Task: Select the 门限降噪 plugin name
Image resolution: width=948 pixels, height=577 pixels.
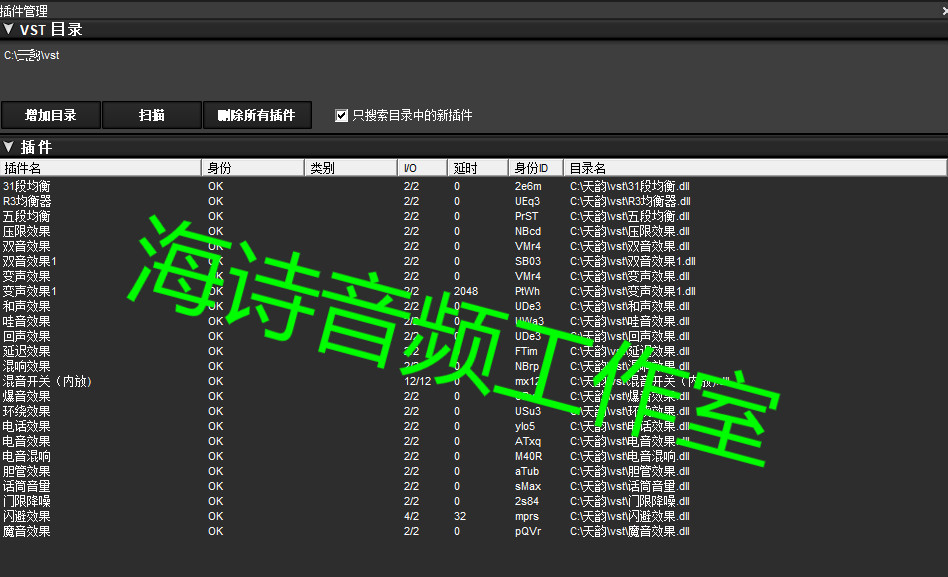Action: 27,501
